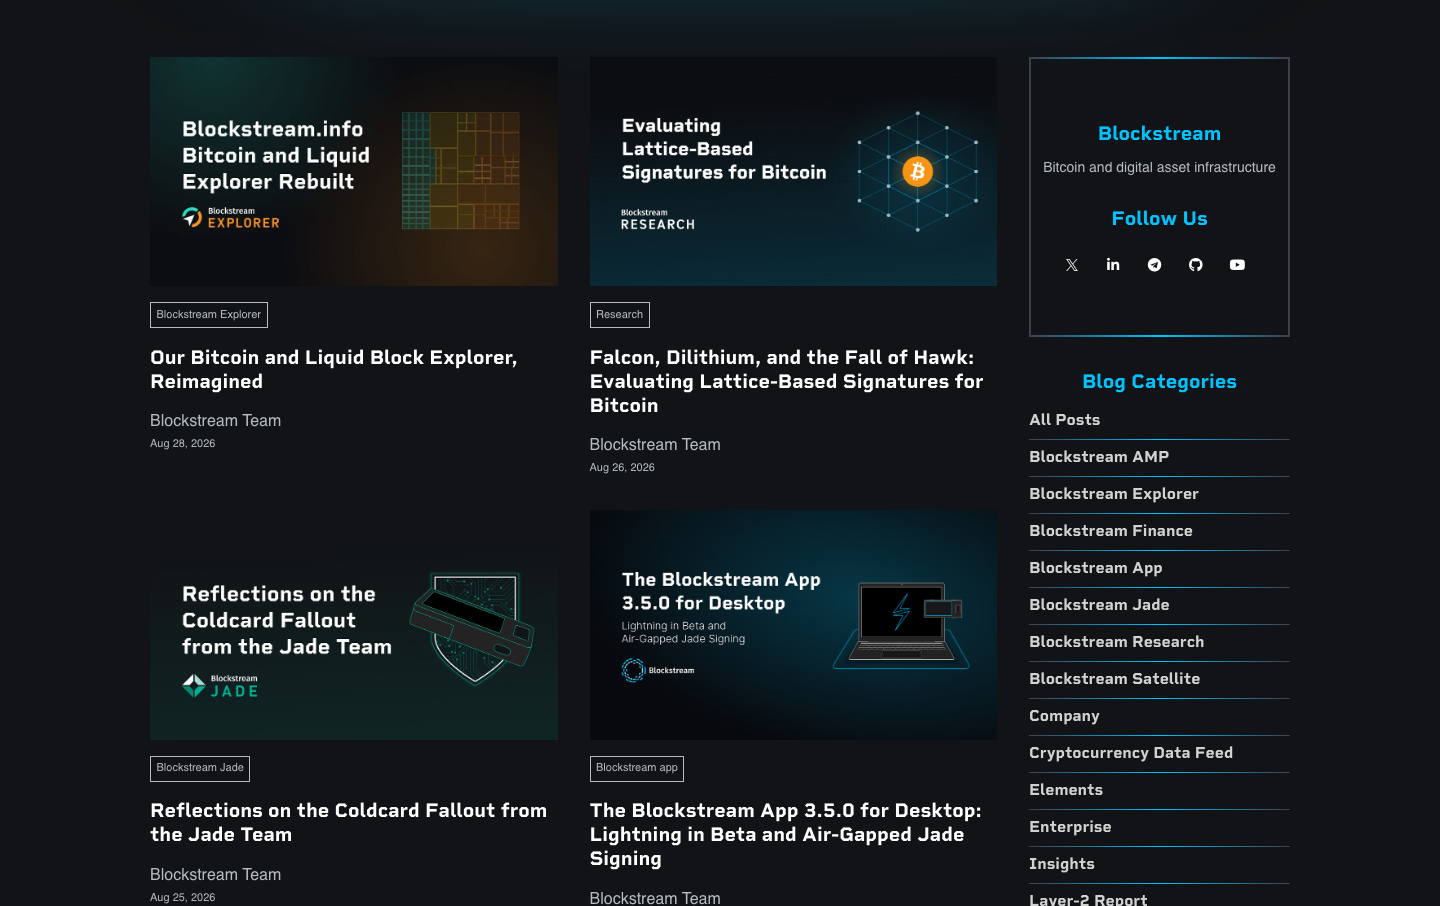This screenshot has height=906, width=1440.
Task: Click the Blockstream Explorer tag
Action: pyautogui.click(x=209, y=315)
